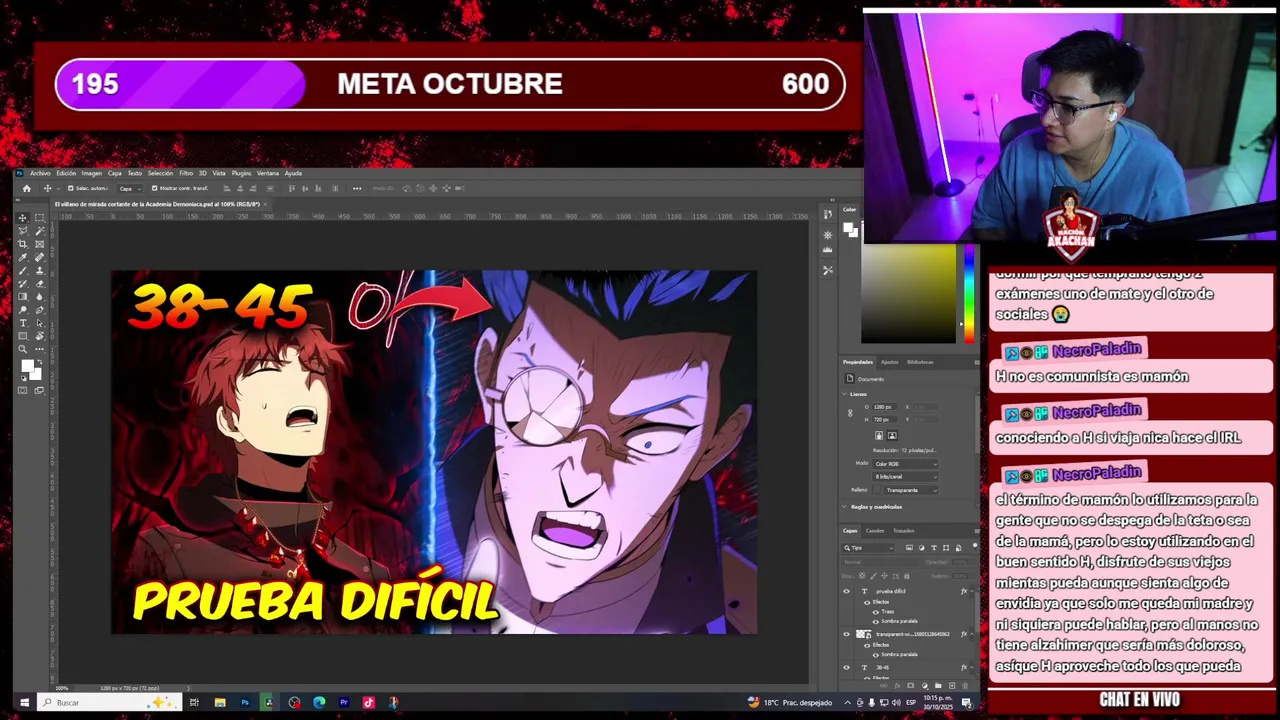The height and width of the screenshot is (720, 1280).
Task: Select the Move tool in the toolbox
Action: (22, 217)
